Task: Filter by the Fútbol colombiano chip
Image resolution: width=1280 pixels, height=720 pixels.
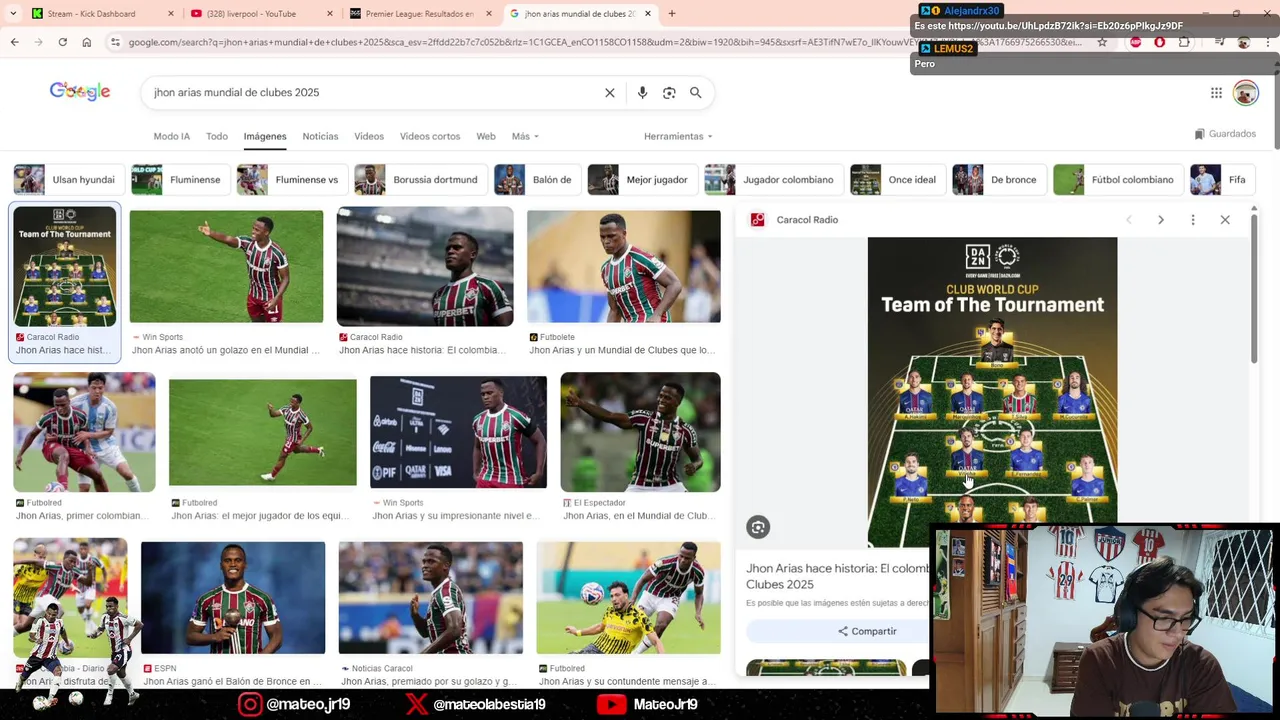Action: 1118,180
